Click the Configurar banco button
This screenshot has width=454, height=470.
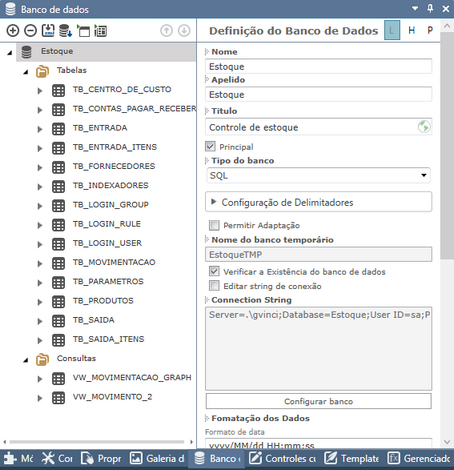coord(318,401)
